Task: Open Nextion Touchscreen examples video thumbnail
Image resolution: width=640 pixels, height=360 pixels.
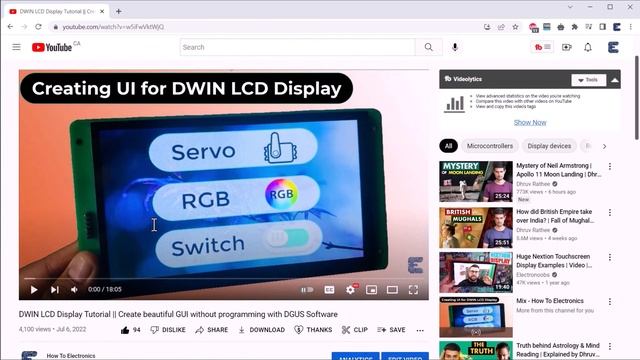Action: click(x=476, y=272)
